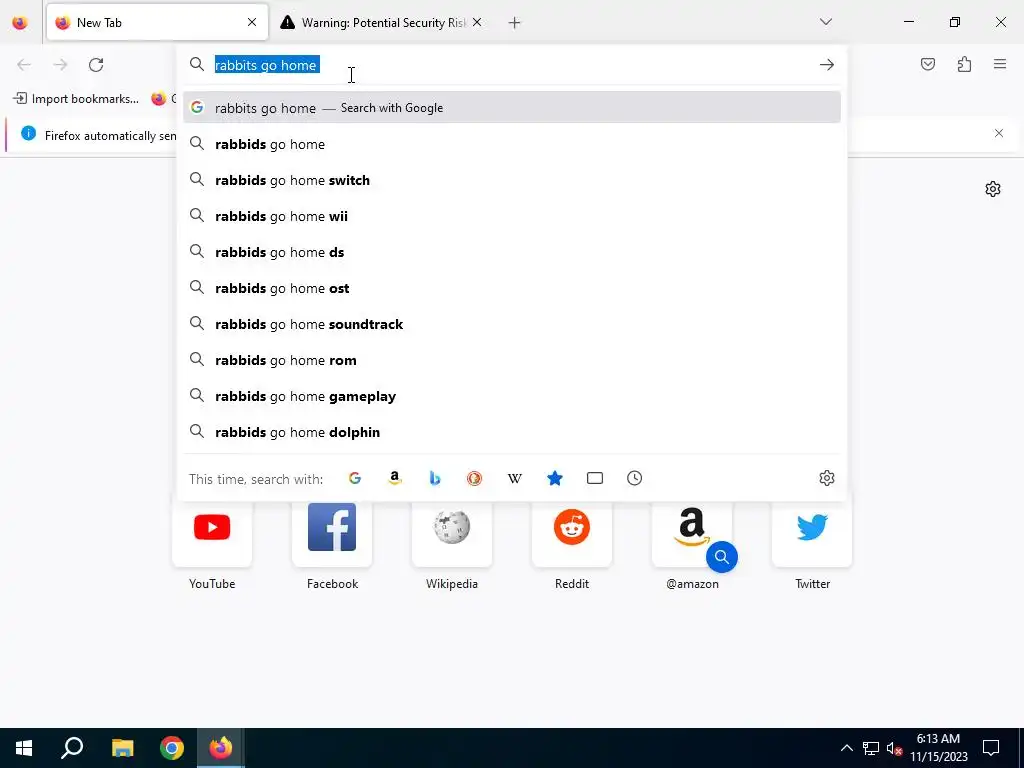Switch to the New Tab tab
The image size is (1024, 768).
click(157, 22)
